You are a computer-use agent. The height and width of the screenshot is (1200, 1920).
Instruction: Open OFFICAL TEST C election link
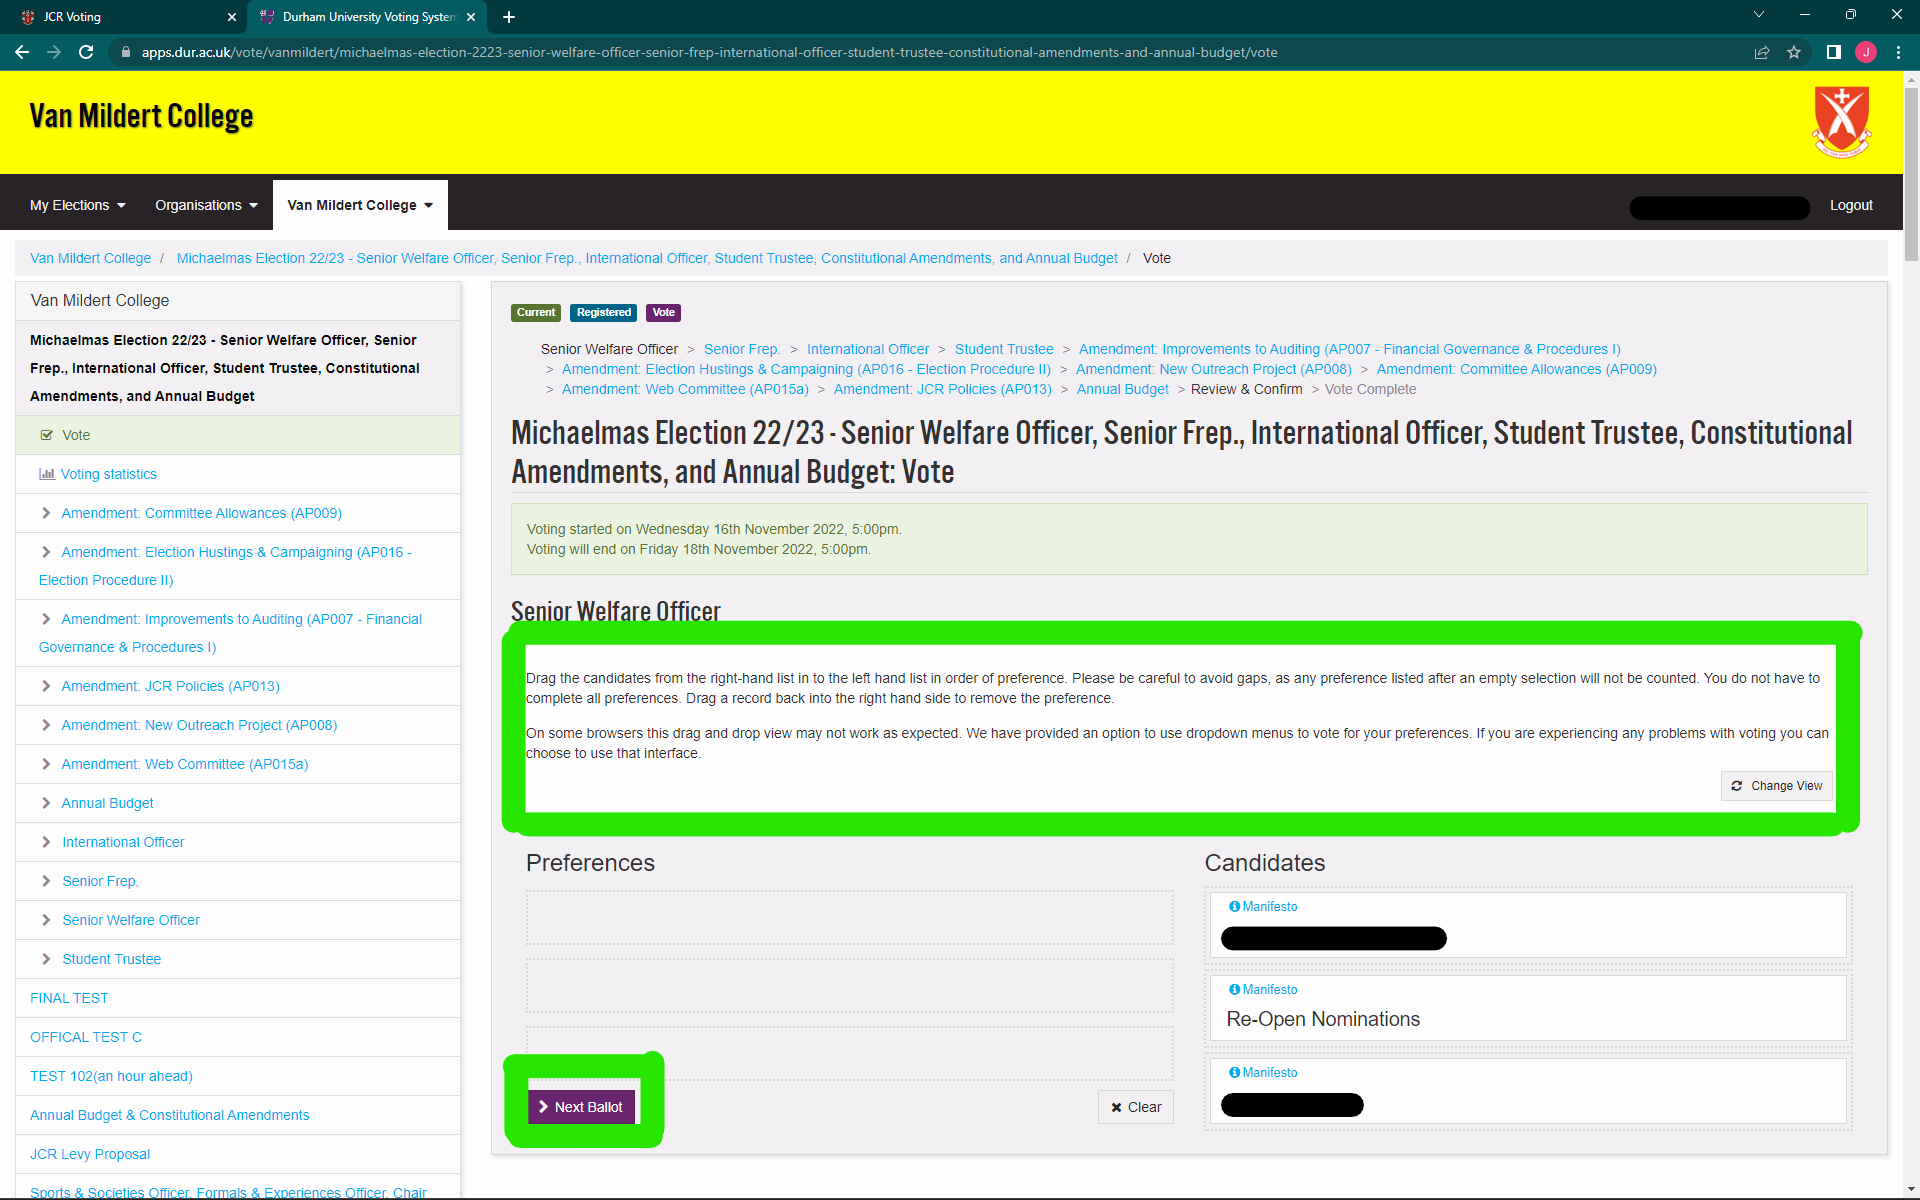(86, 1037)
